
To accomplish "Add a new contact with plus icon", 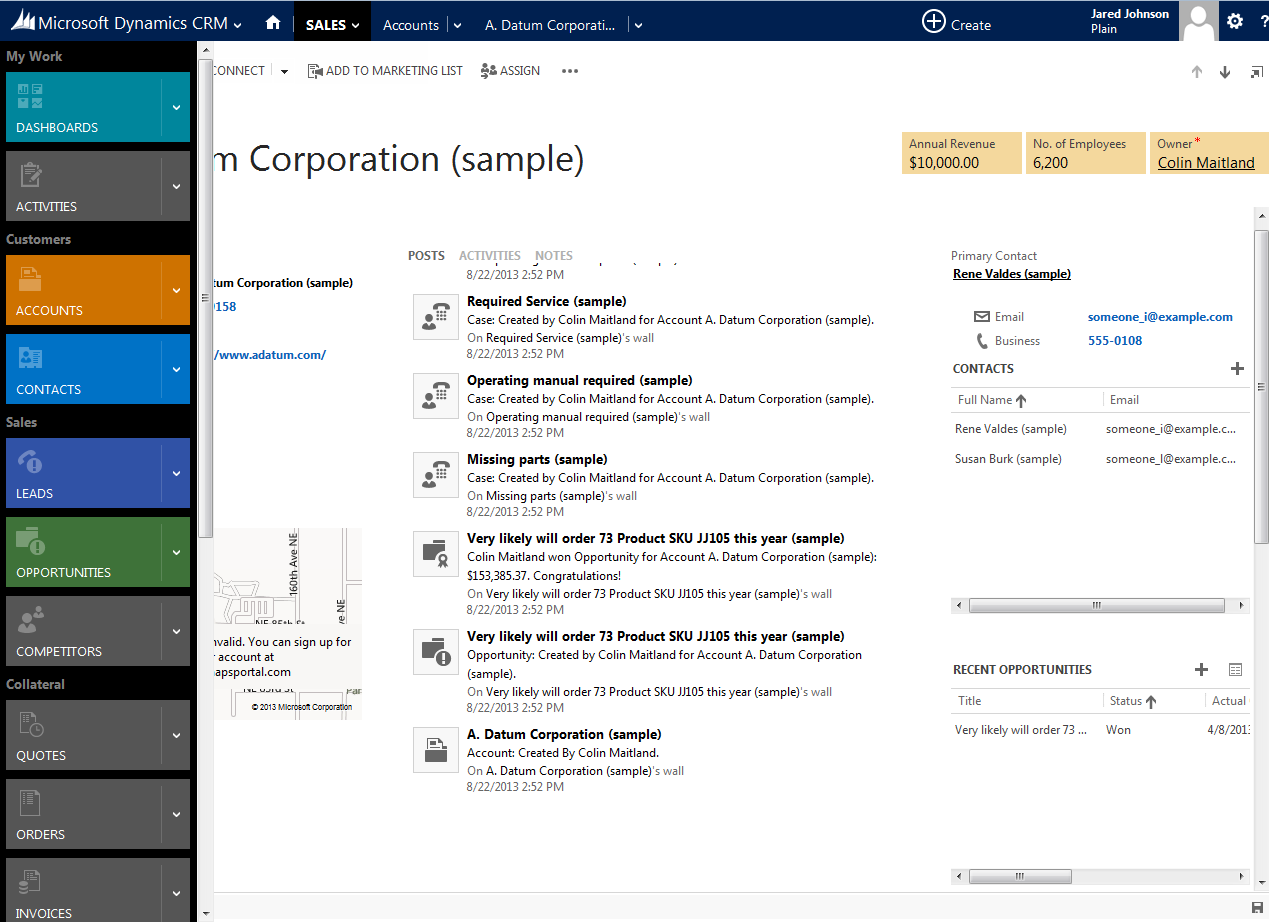I will pyautogui.click(x=1237, y=369).
